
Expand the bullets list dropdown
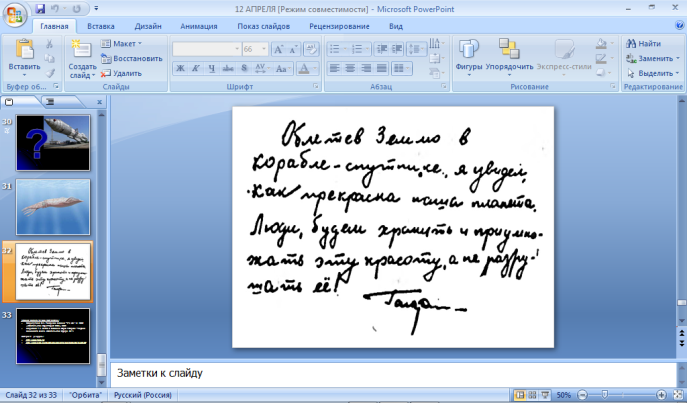344,49
